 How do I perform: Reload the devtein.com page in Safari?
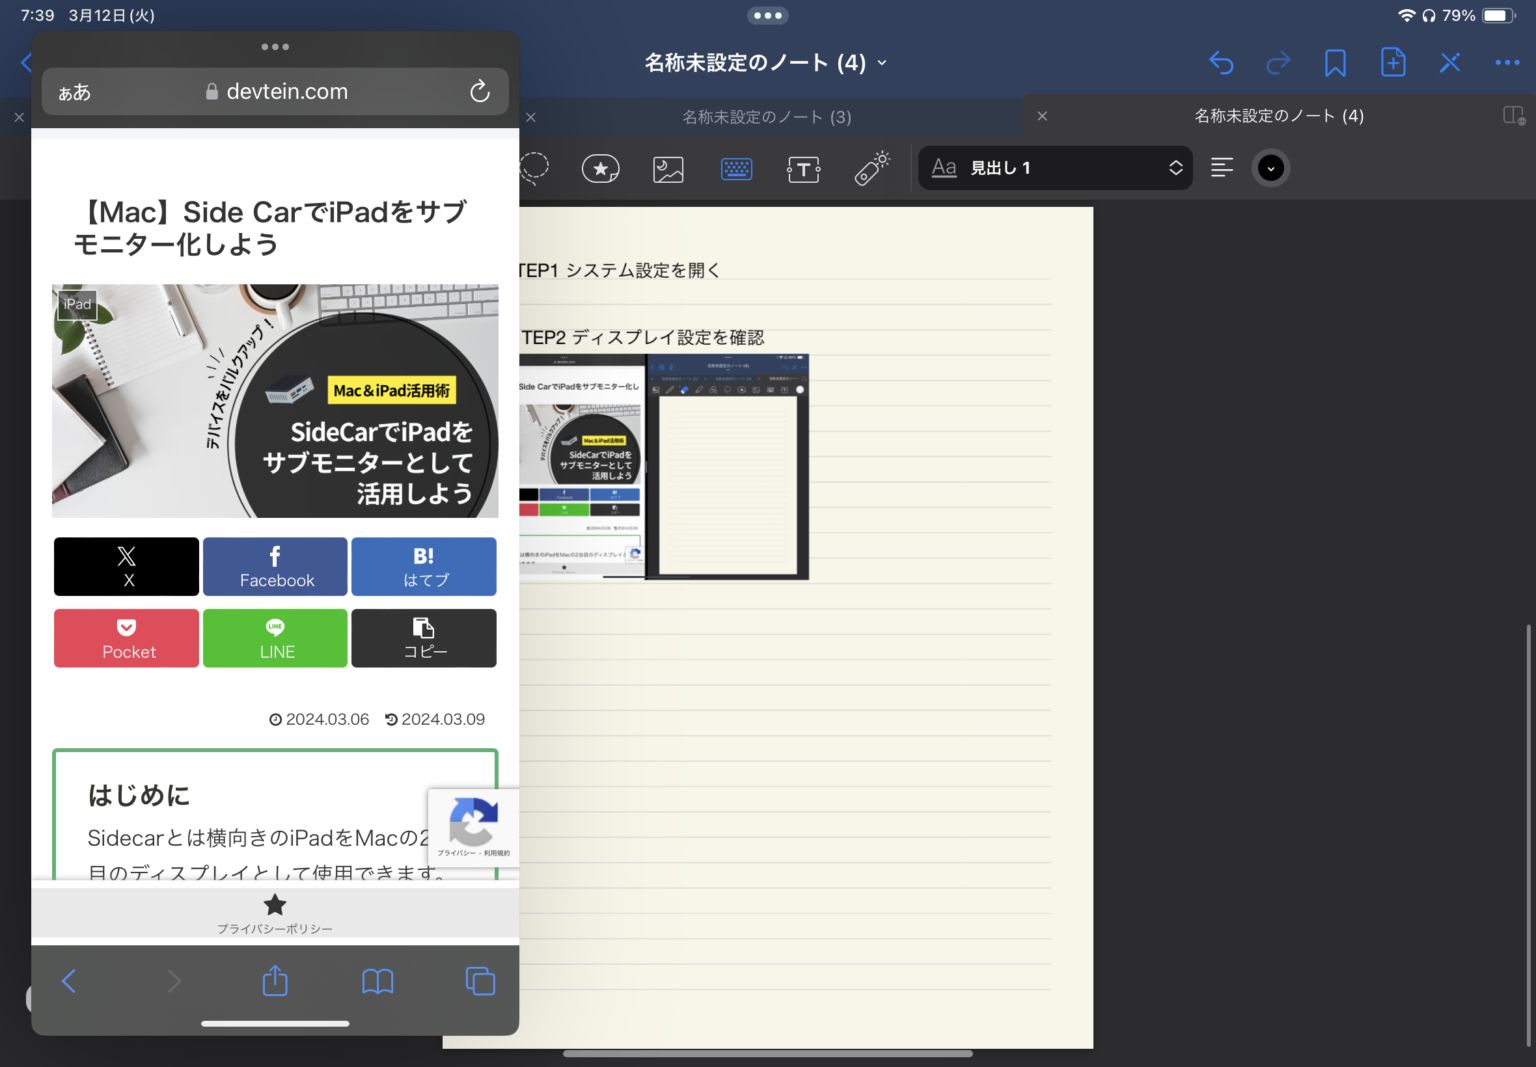(x=480, y=91)
